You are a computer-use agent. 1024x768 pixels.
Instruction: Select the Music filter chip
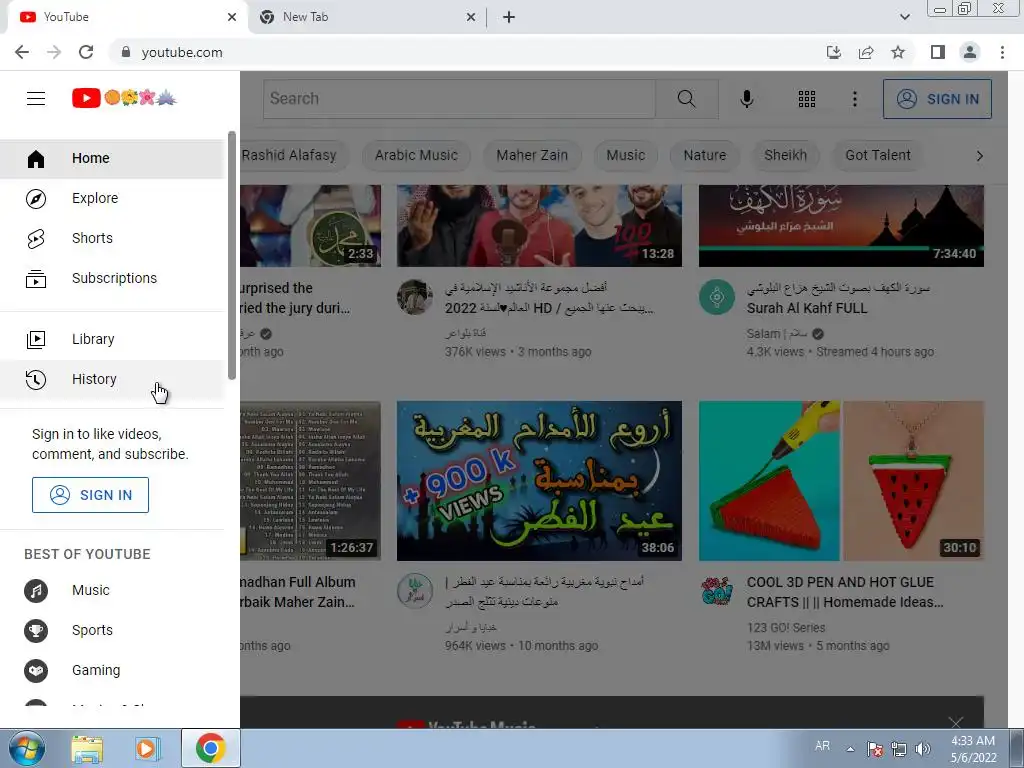coord(625,155)
